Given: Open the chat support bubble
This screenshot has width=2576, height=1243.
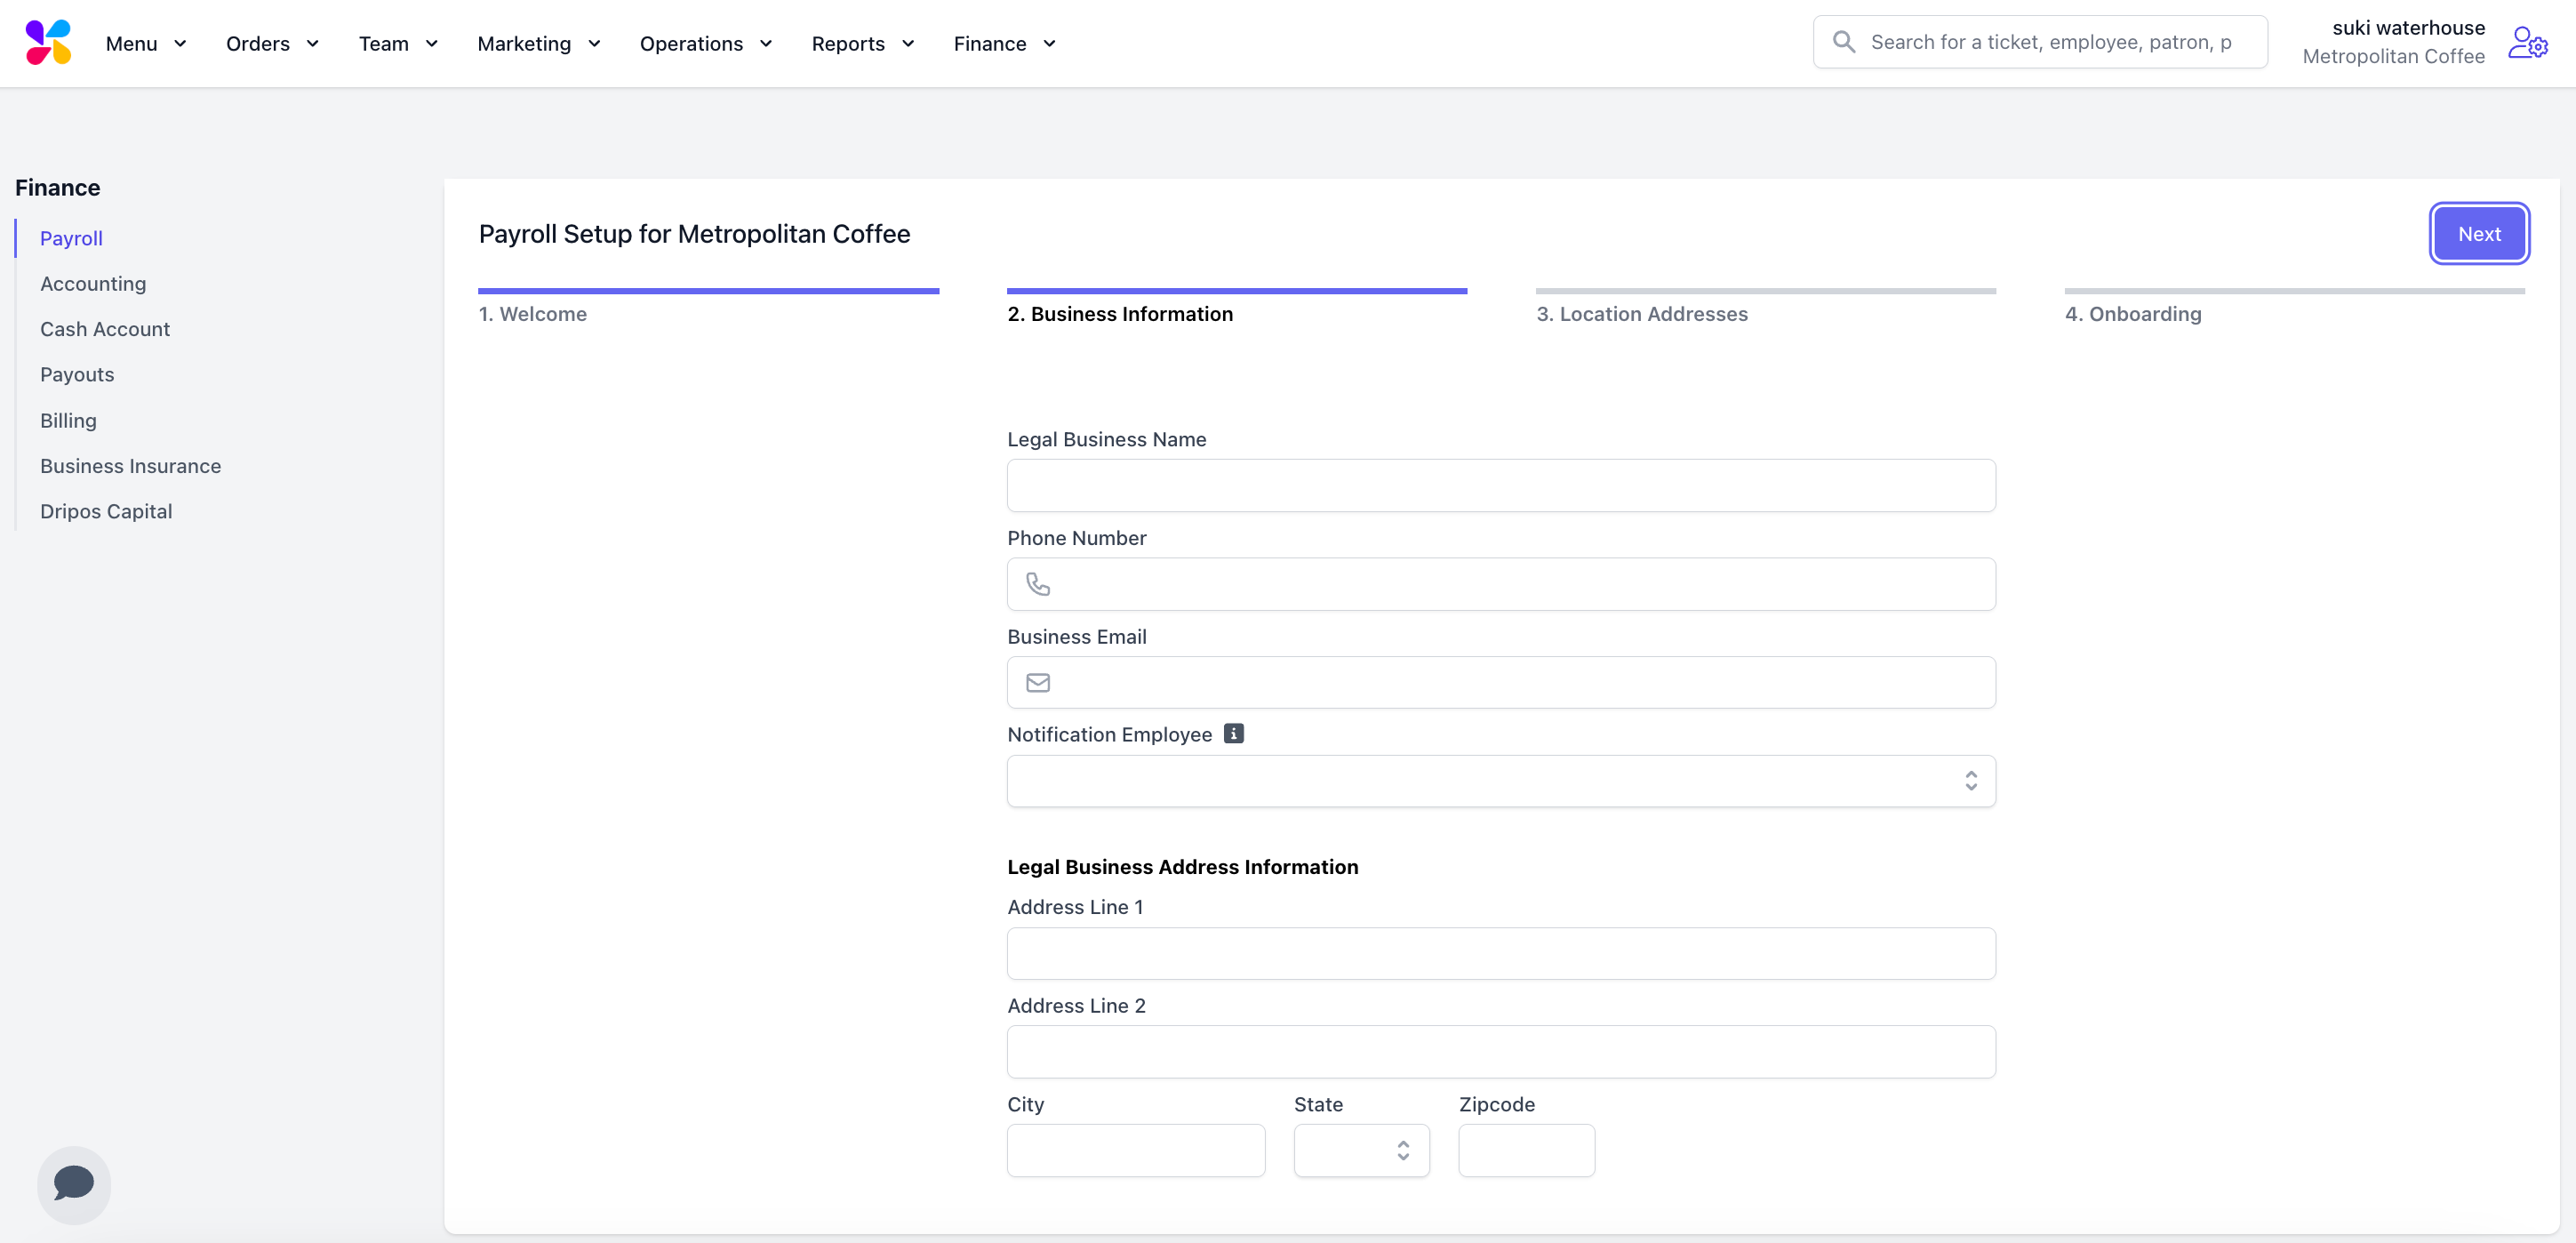Looking at the screenshot, I should pyautogui.click(x=74, y=1183).
